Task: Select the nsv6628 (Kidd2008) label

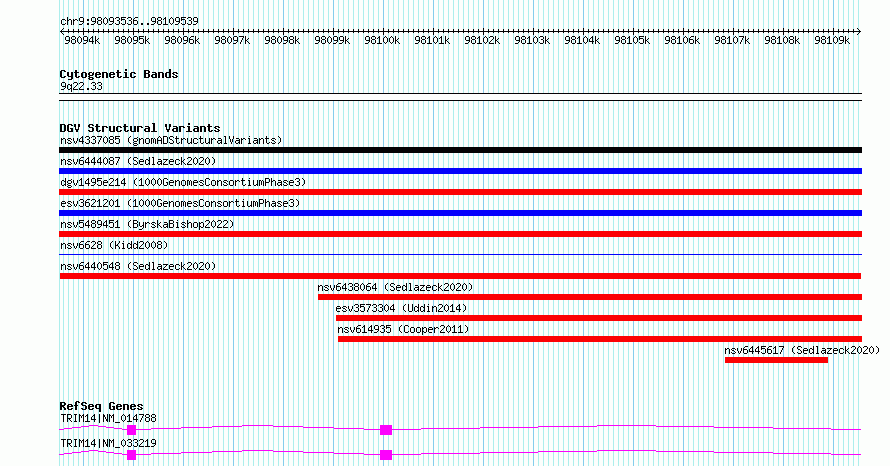Action: click(114, 245)
